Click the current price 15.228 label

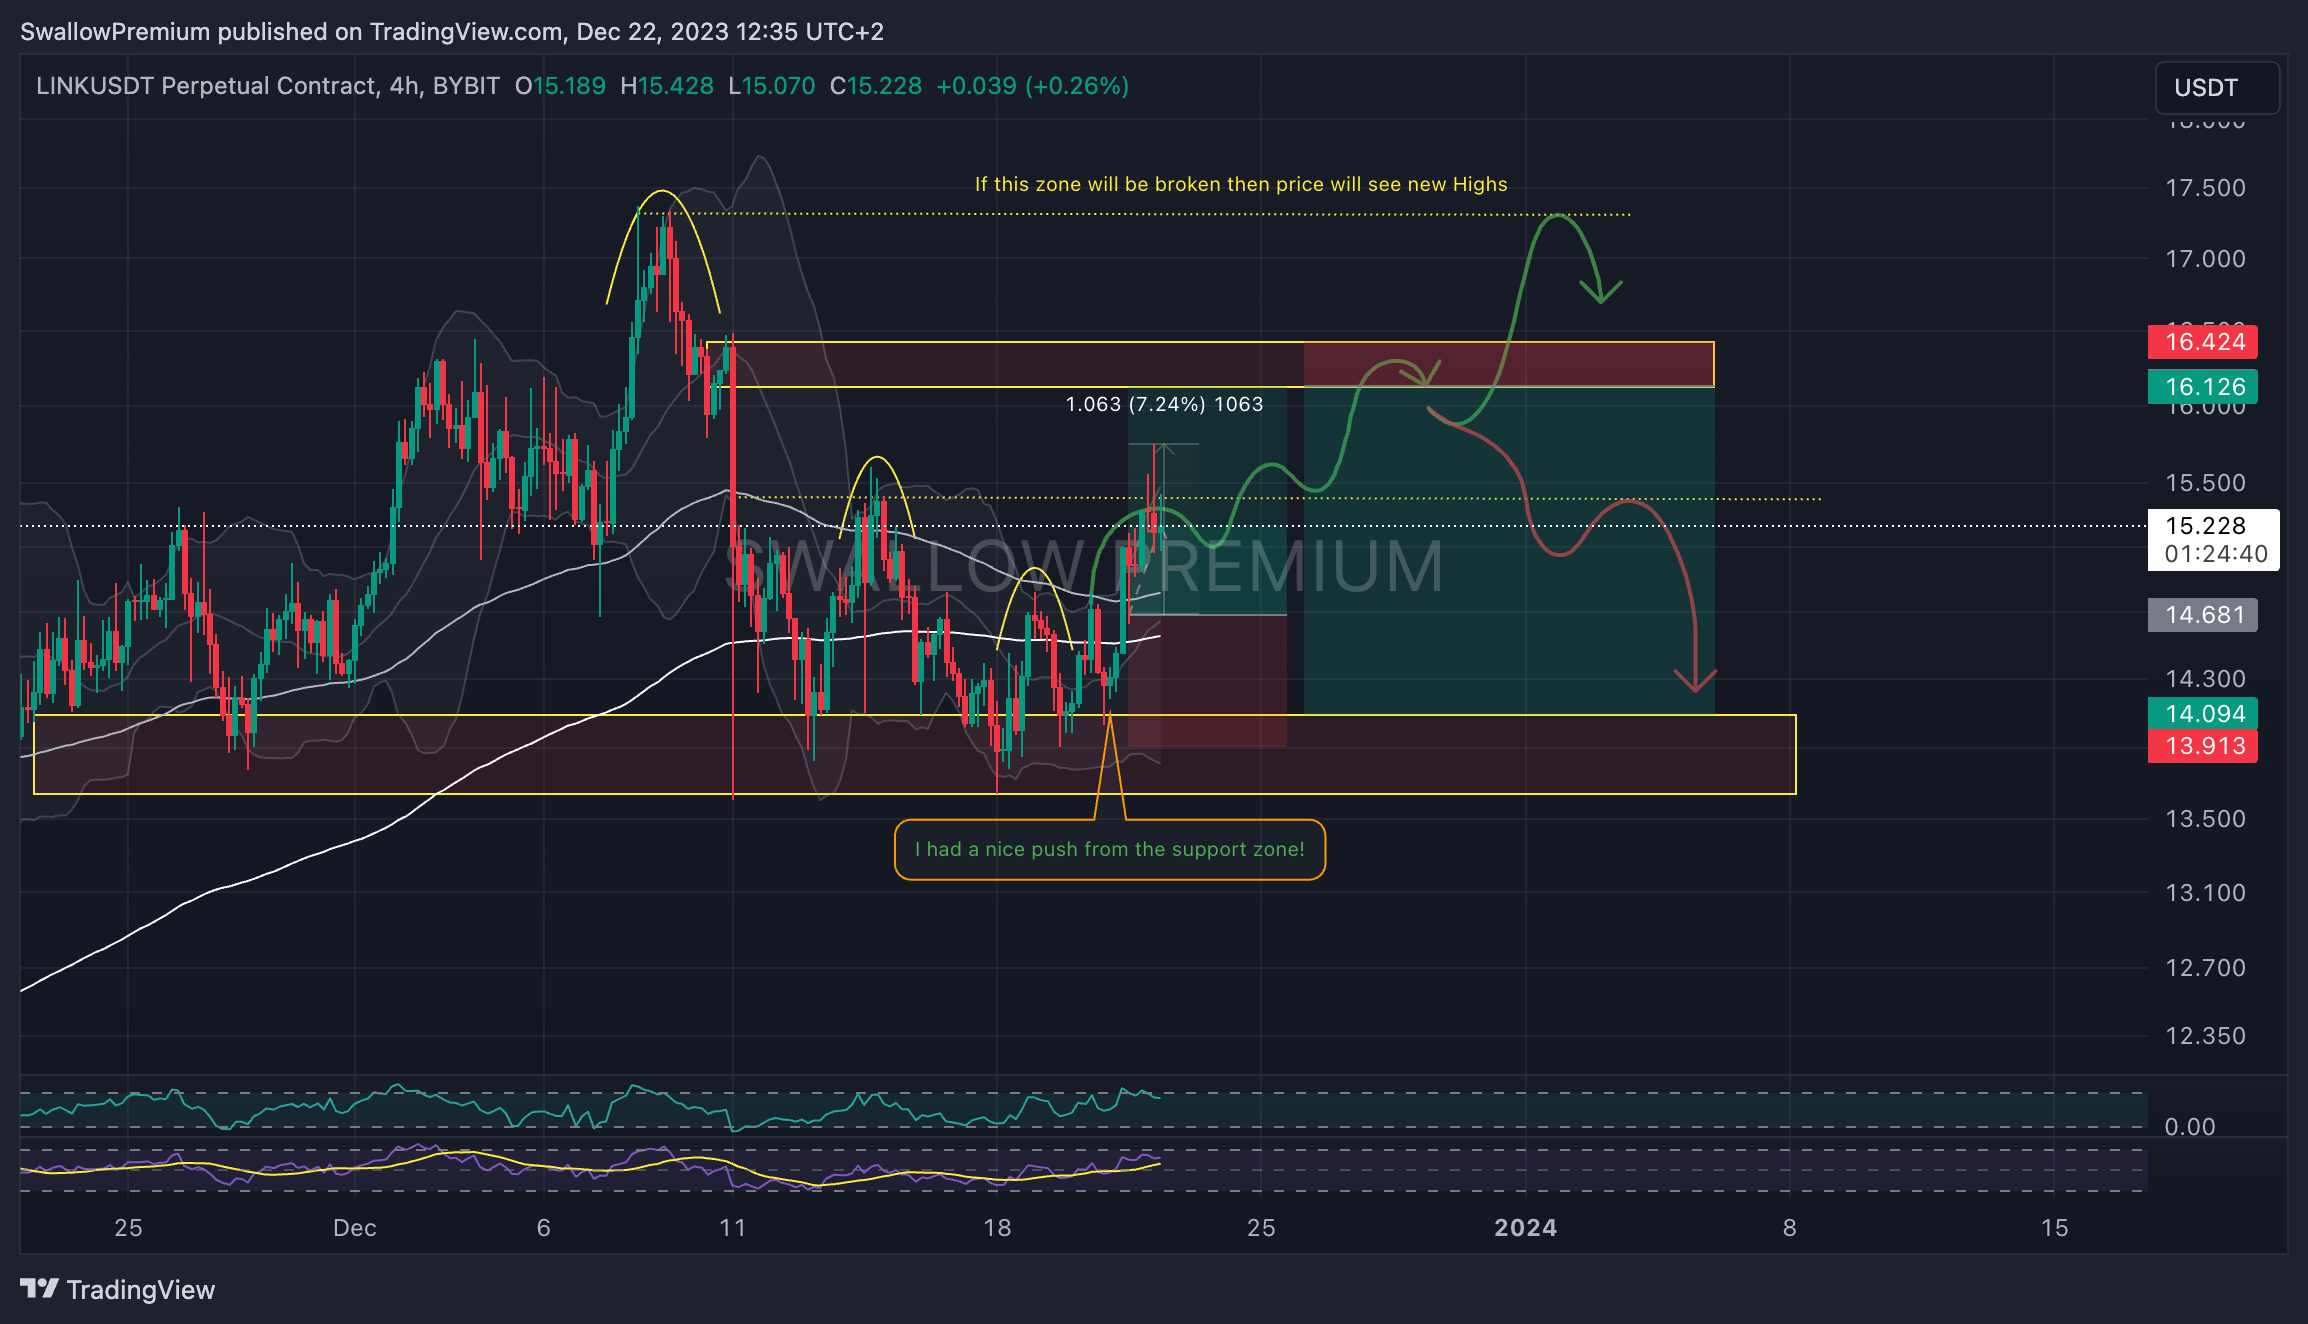[x=2205, y=526]
